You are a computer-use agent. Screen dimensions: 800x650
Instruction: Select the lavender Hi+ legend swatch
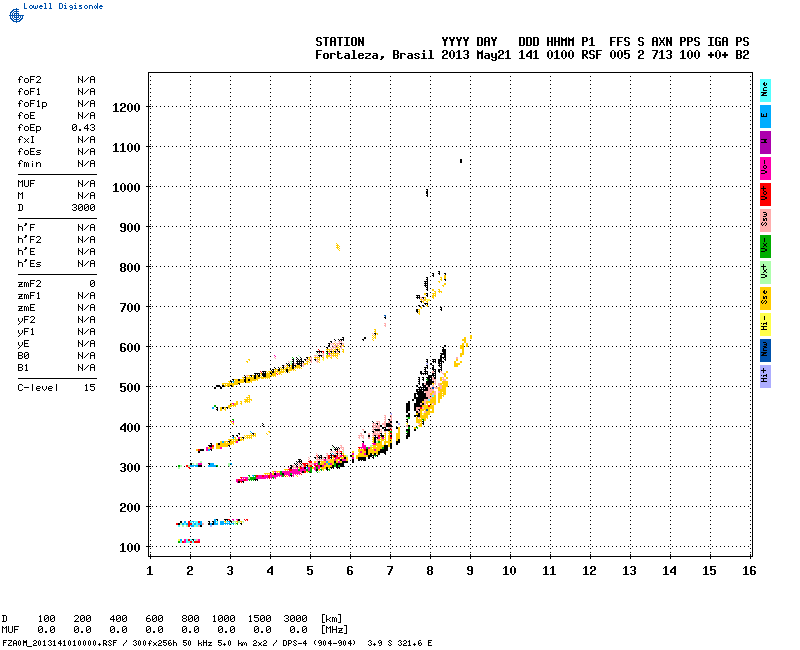click(765, 377)
